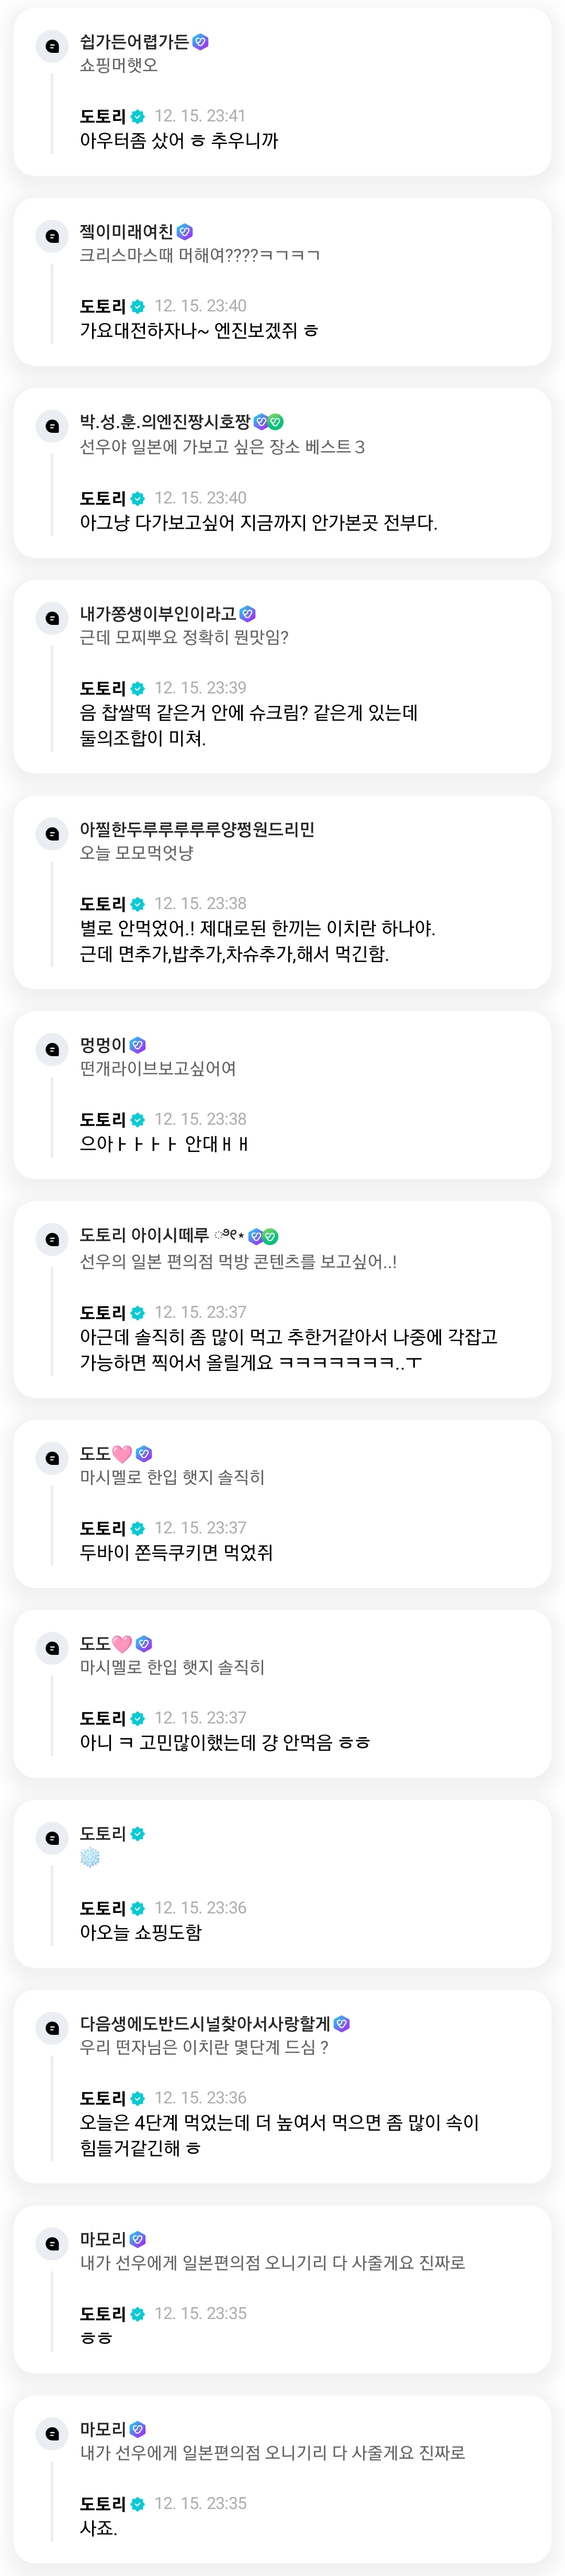Click the green badge after 박.성.훈.의엔진짱시호짱
The width and height of the screenshot is (565, 2576).
276,422
